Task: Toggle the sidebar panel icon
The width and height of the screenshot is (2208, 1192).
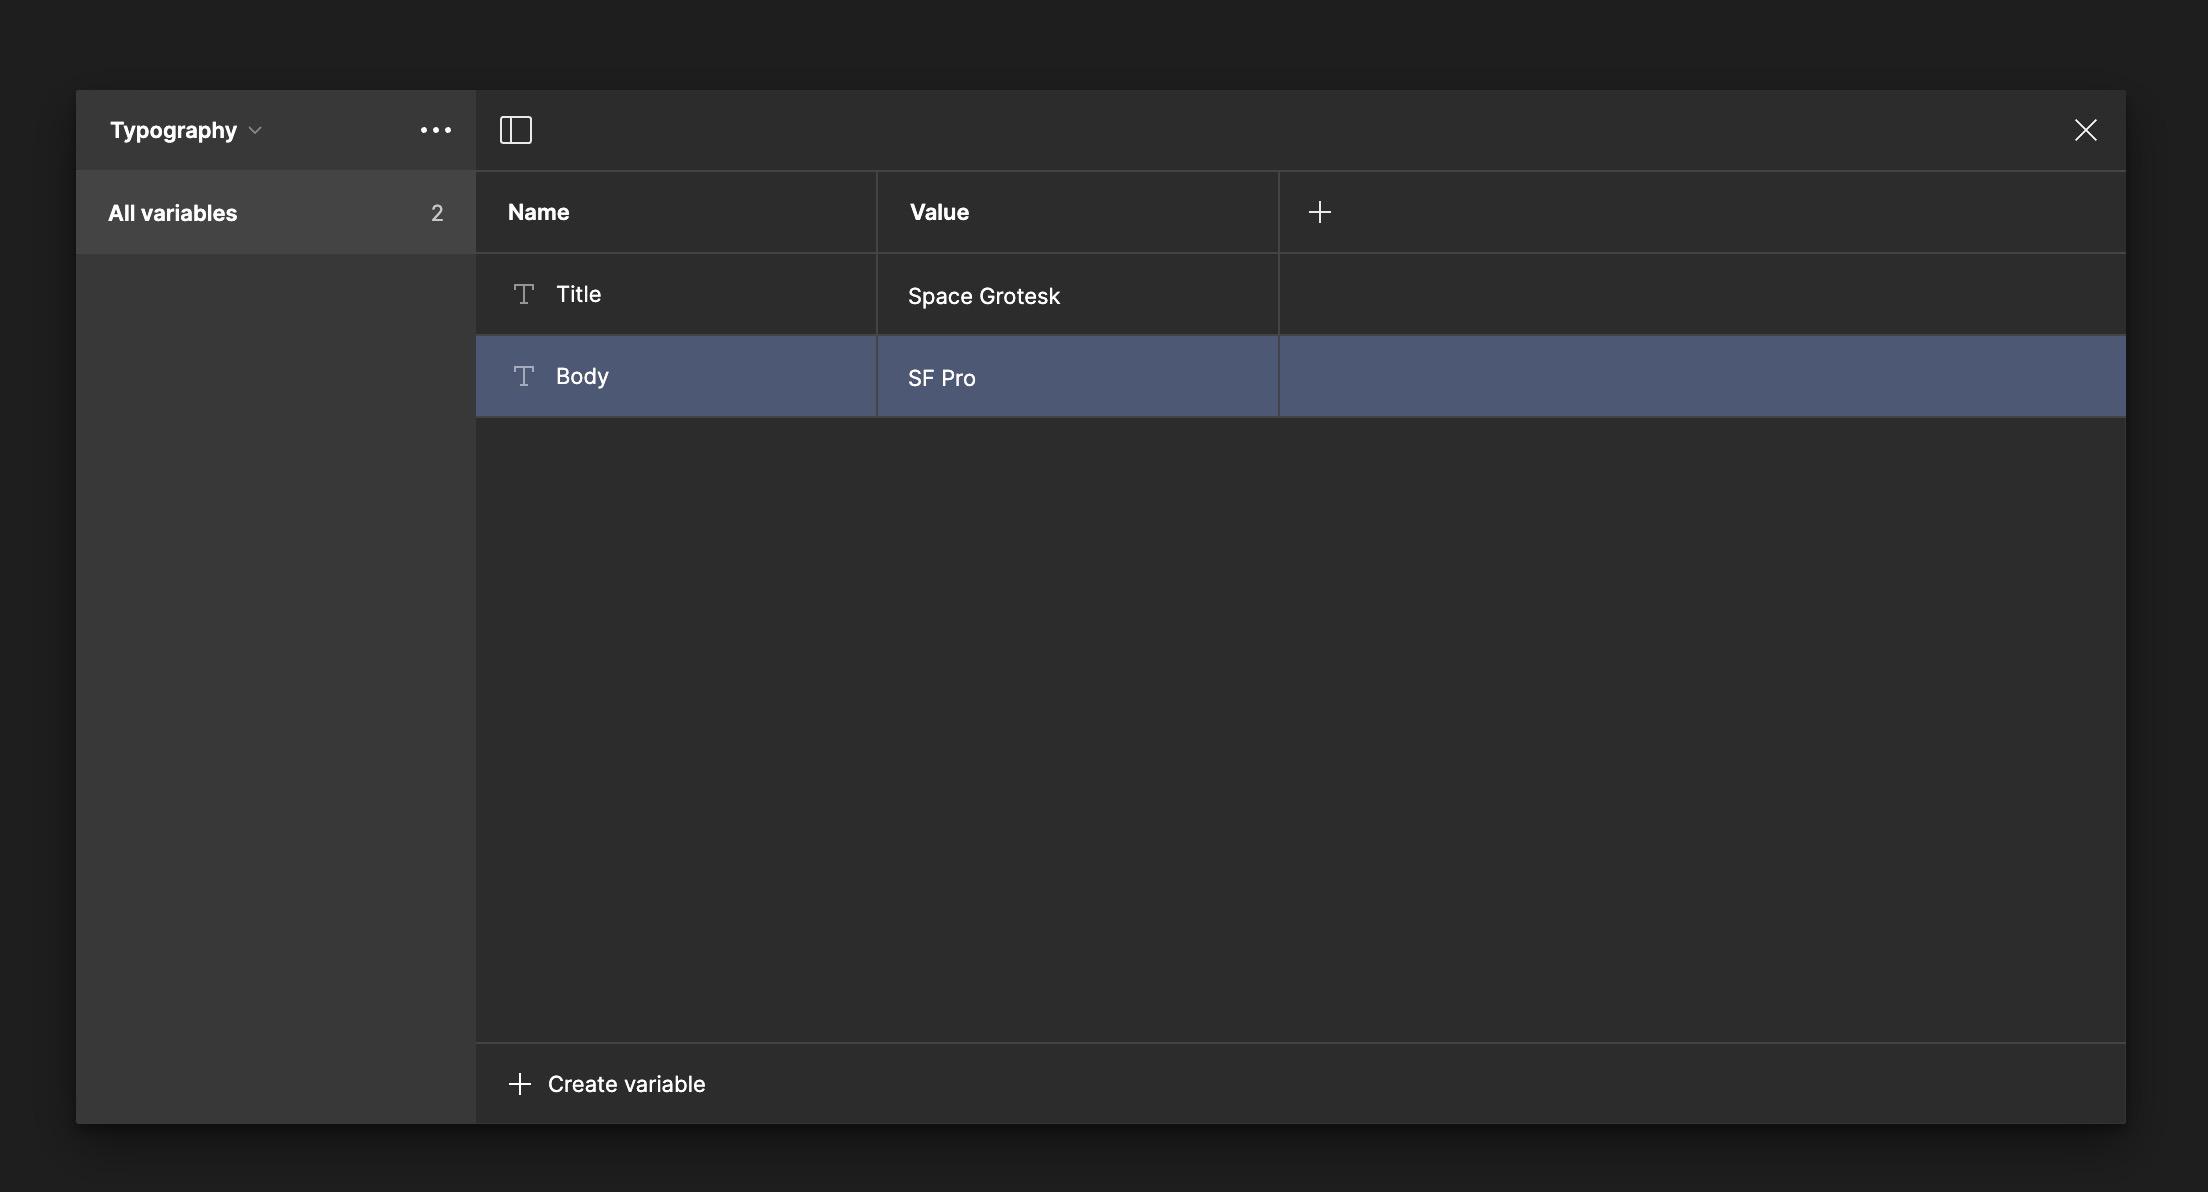Action: point(516,130)
